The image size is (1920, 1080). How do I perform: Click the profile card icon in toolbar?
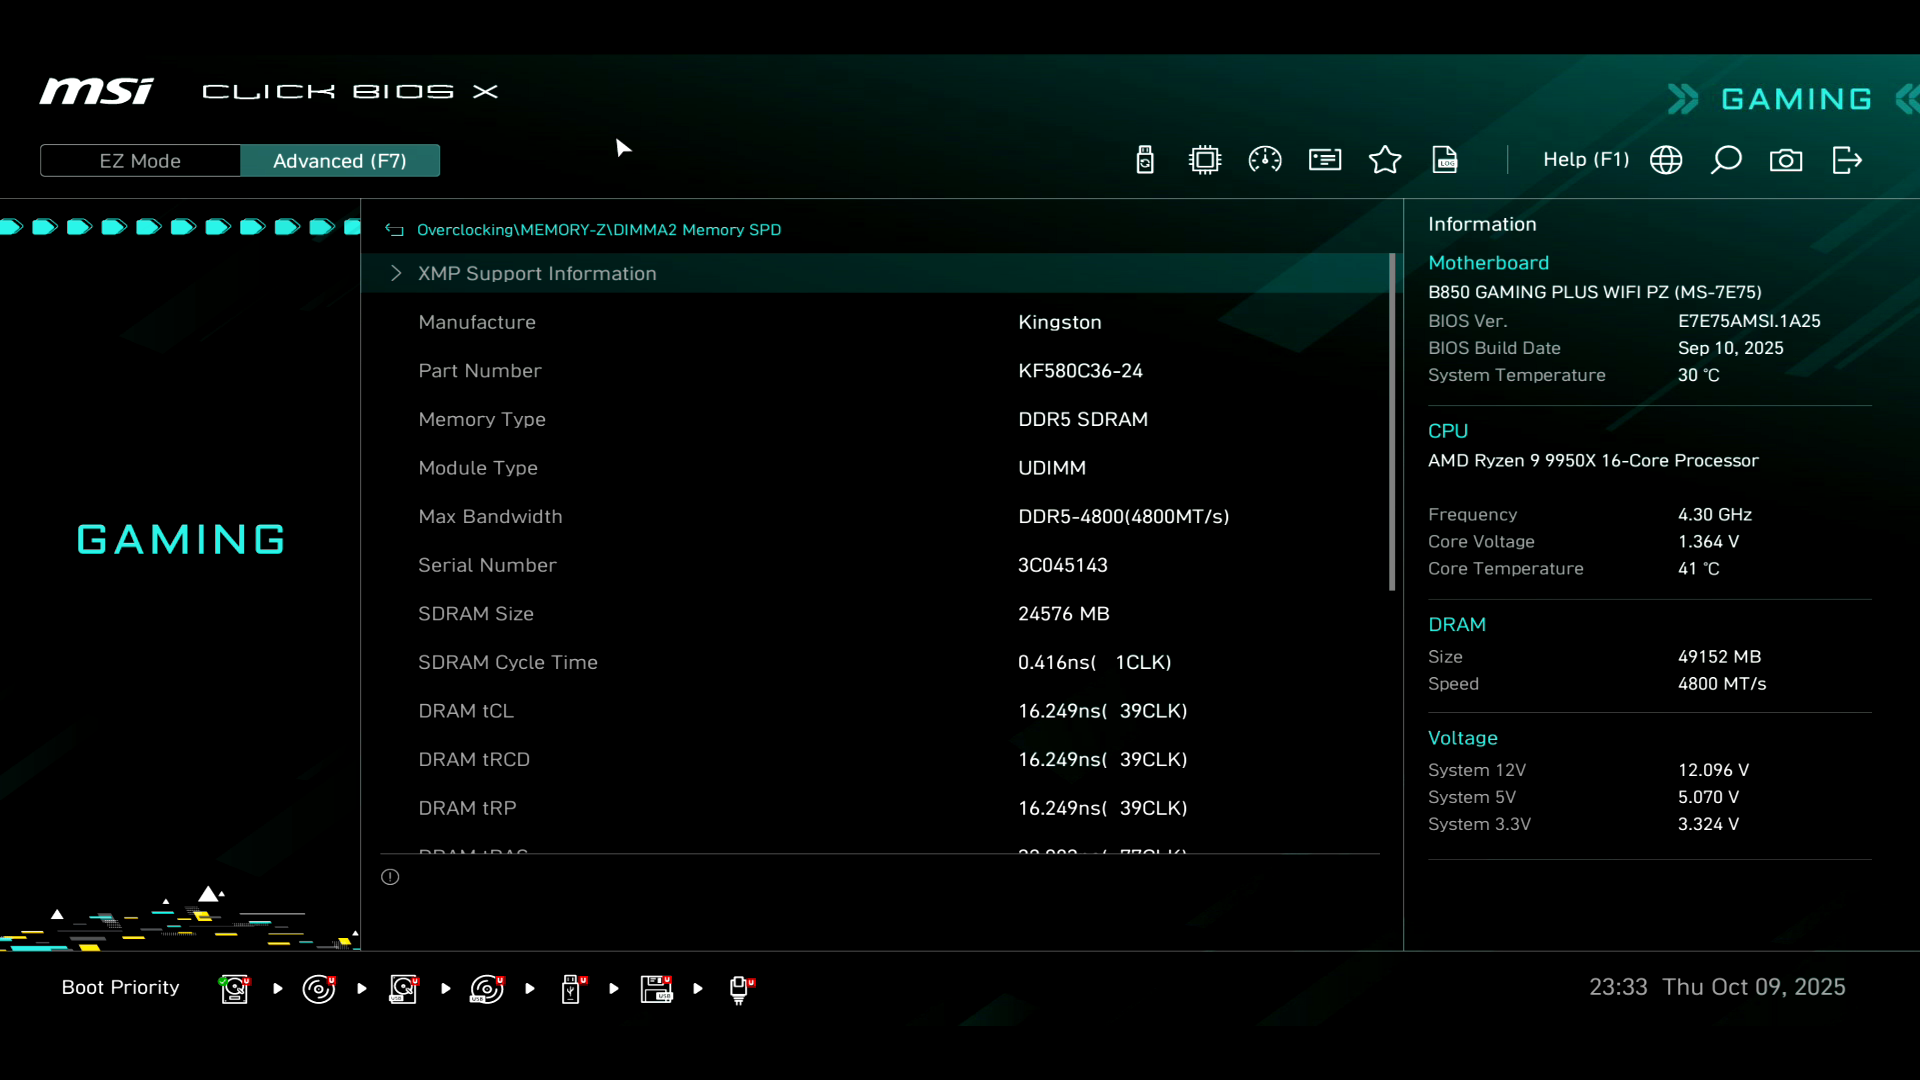click(x=1325, y=160)
